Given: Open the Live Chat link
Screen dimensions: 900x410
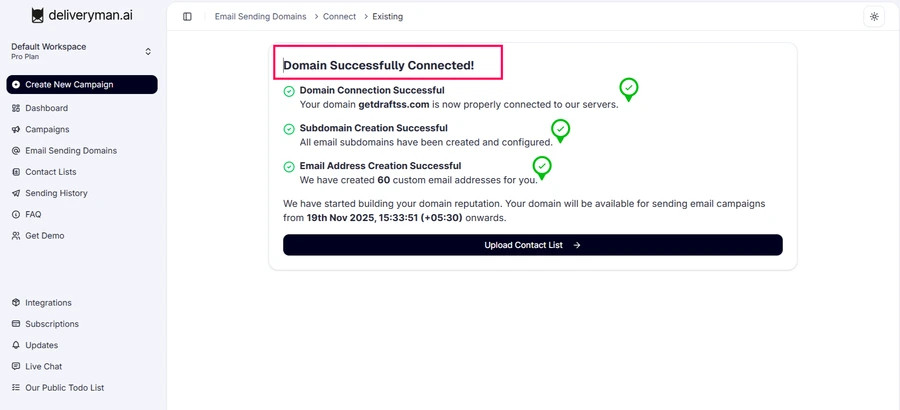Looking at the screenshot, I should [x=43, y=367].
